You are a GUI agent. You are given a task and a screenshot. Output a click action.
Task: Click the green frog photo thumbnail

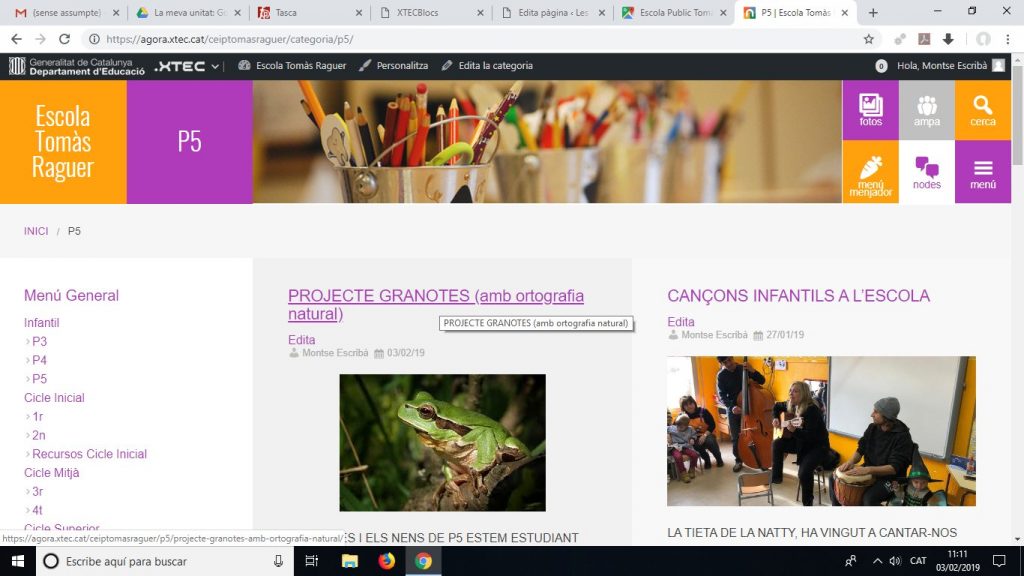tap(442, 442)
